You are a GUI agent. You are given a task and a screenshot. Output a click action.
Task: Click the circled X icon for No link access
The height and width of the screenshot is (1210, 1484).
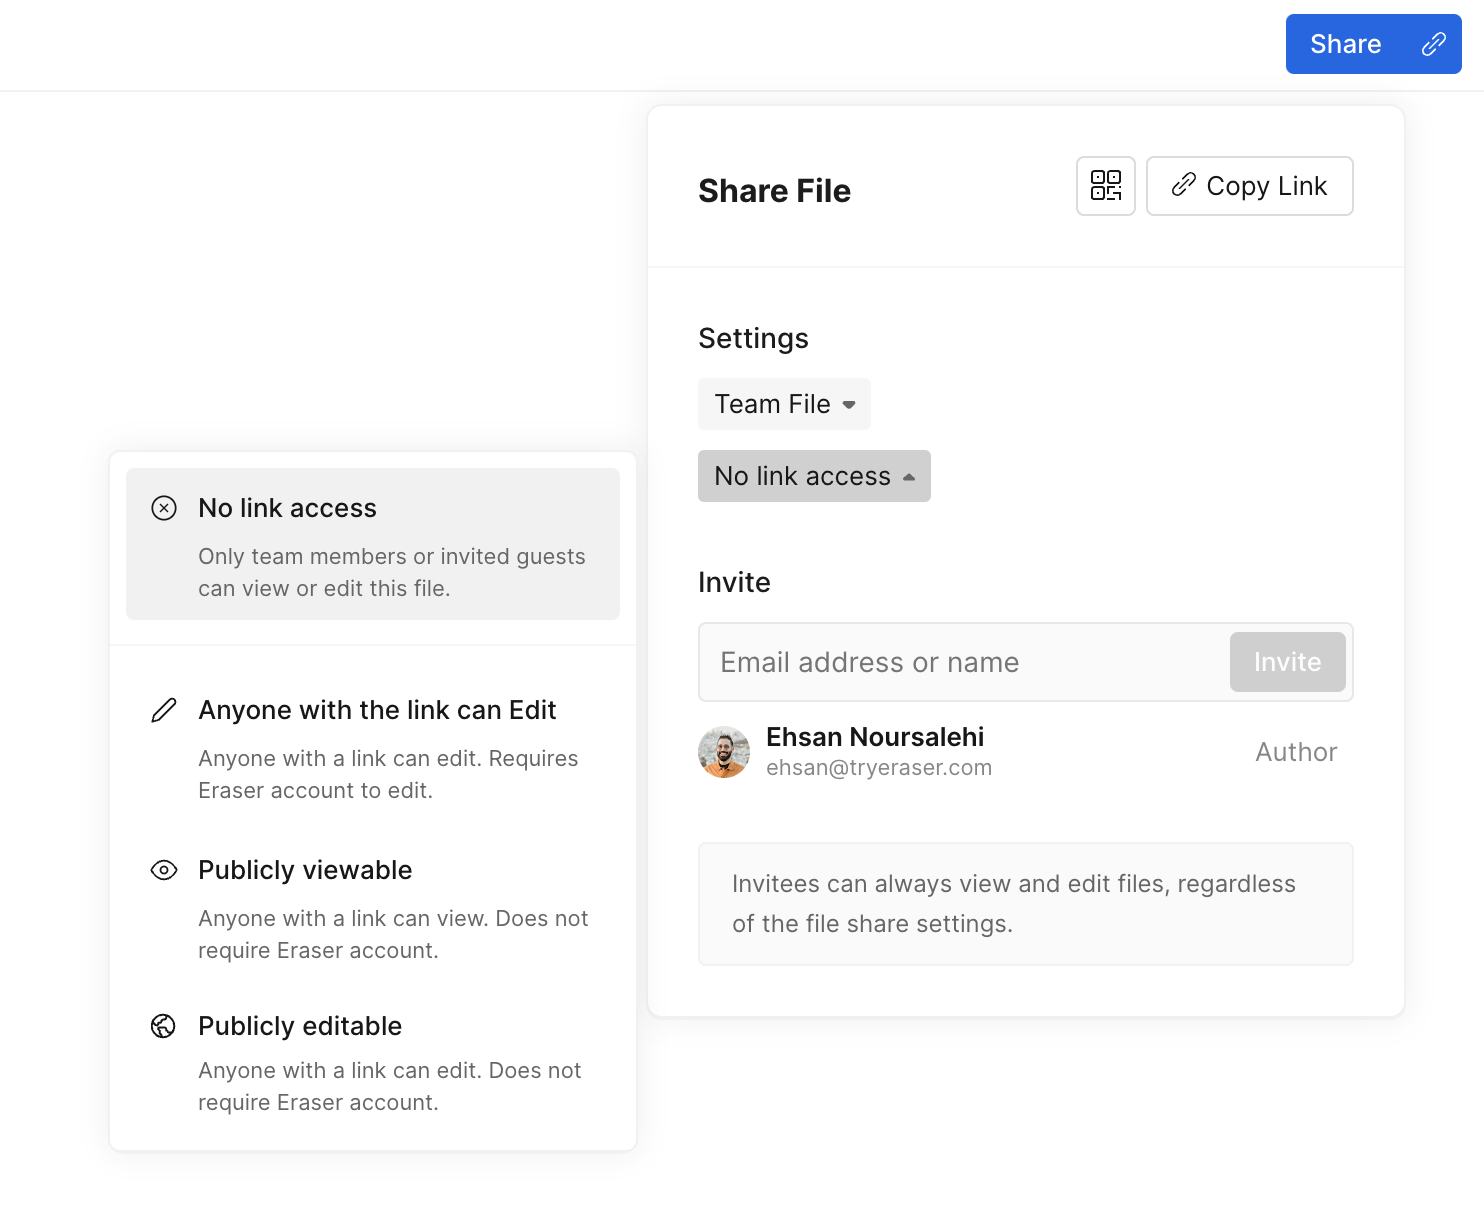click(x=164, y=508)
